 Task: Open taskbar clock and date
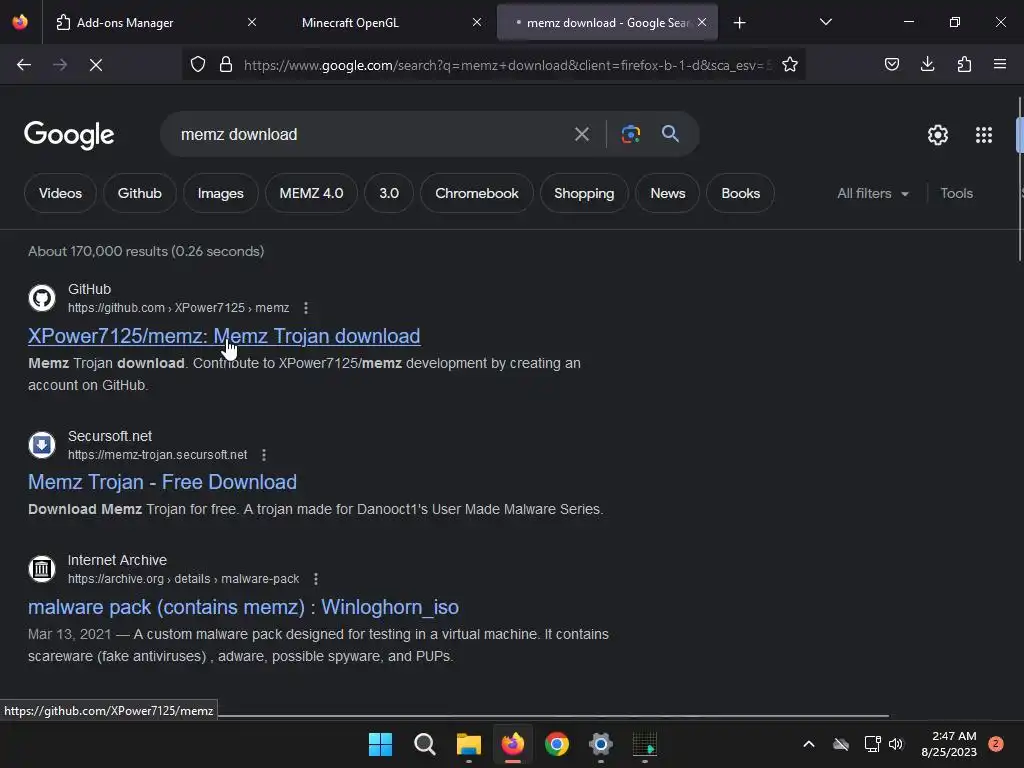click(949, 744)
